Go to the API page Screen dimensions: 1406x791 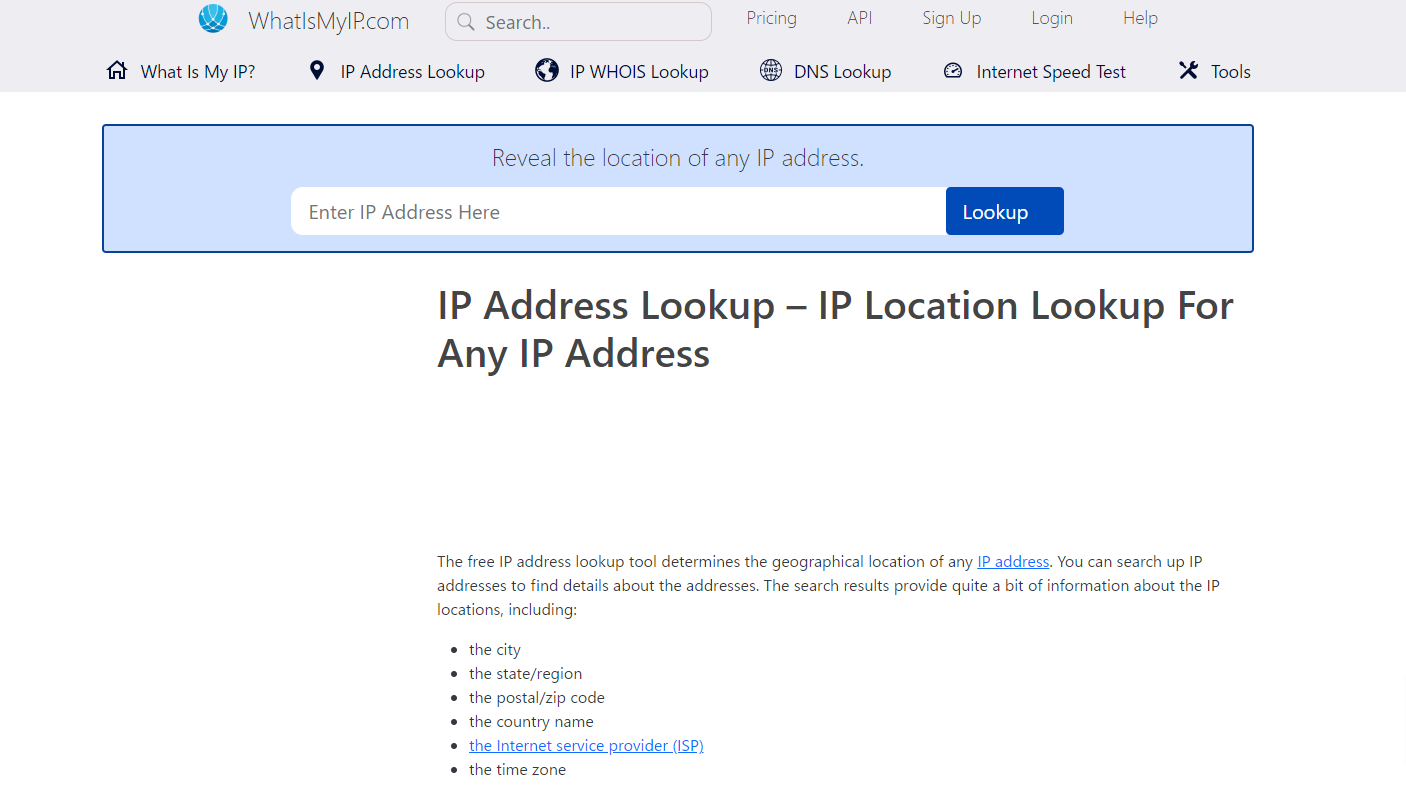pyautogui.click(x=859, y=18)
